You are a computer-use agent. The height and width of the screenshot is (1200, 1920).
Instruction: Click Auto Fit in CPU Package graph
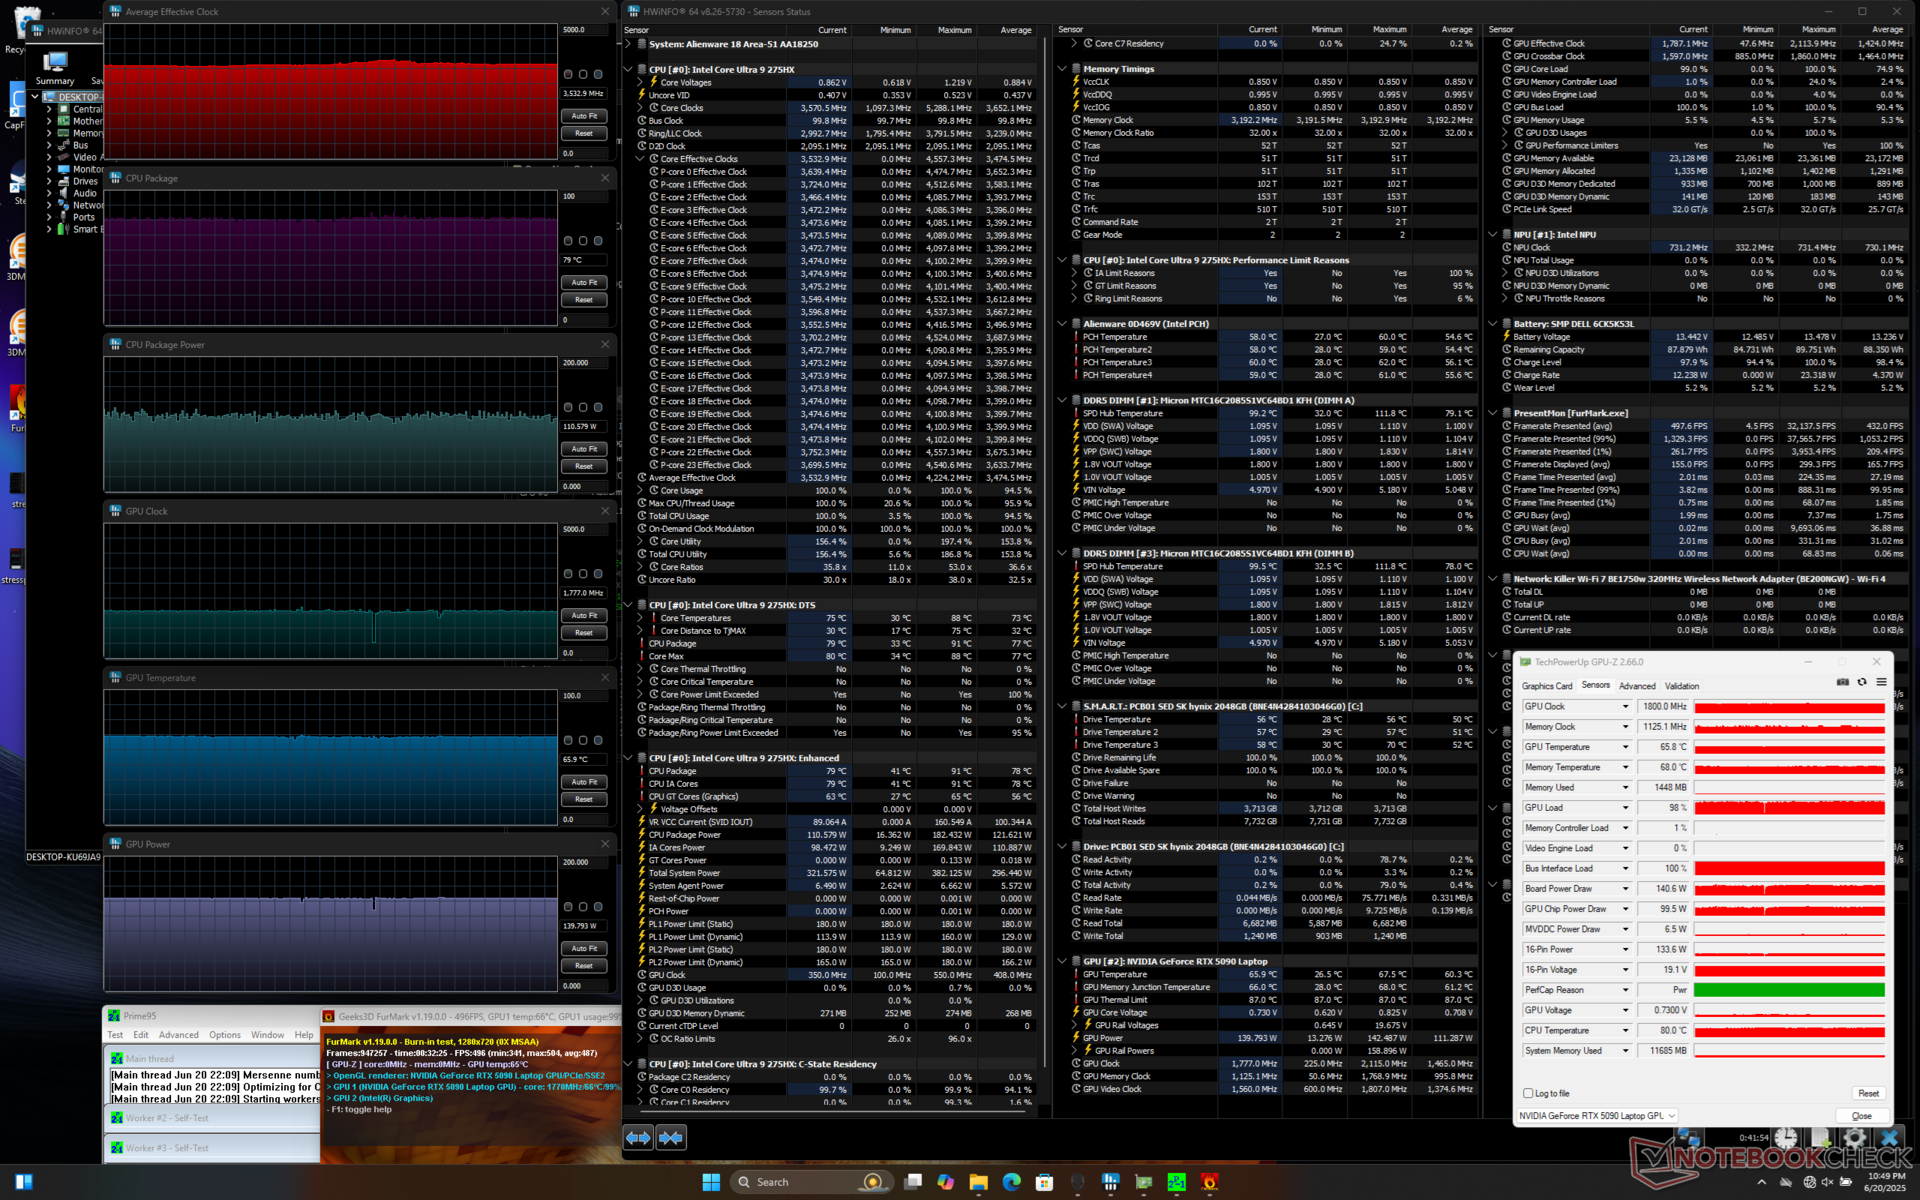(584, 283)
